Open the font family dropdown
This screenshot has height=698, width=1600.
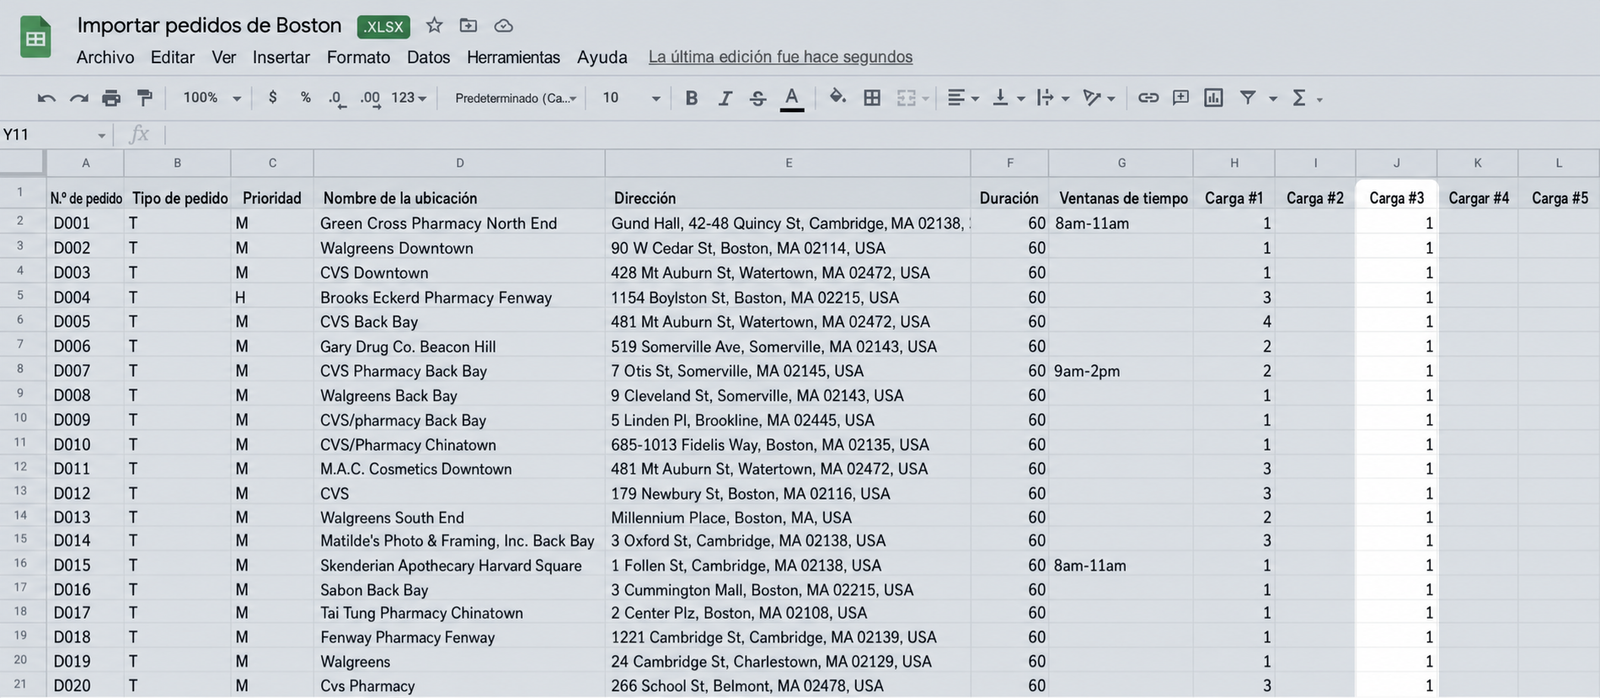click(x=516, y=98)
